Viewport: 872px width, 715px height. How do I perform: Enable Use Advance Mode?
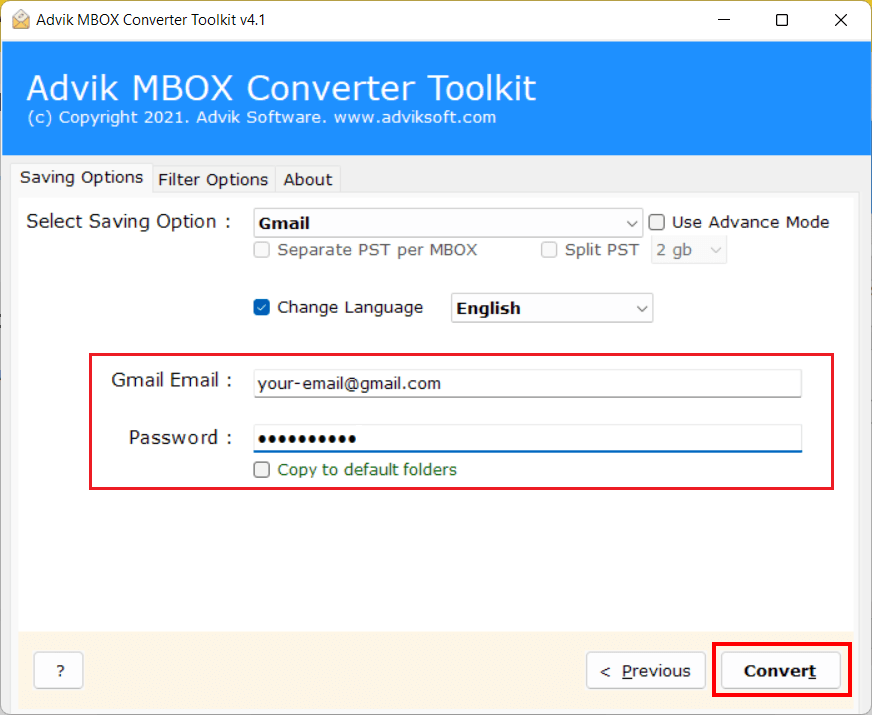[x=657, y=222]
